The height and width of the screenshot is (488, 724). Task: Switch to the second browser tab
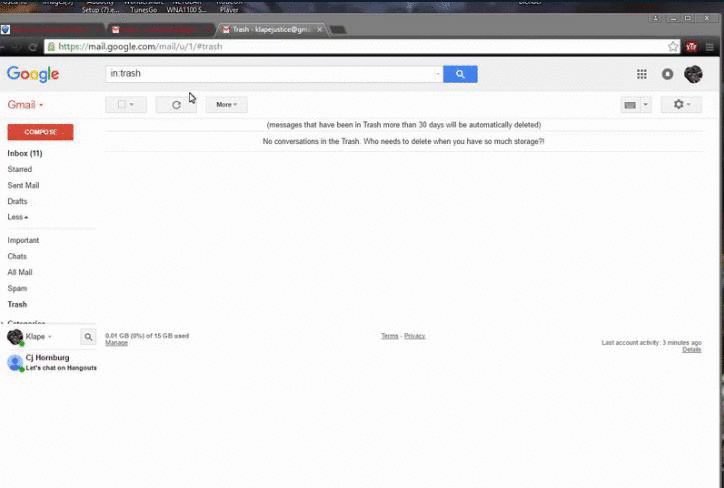pyautogui.click(x=161, y=30)
